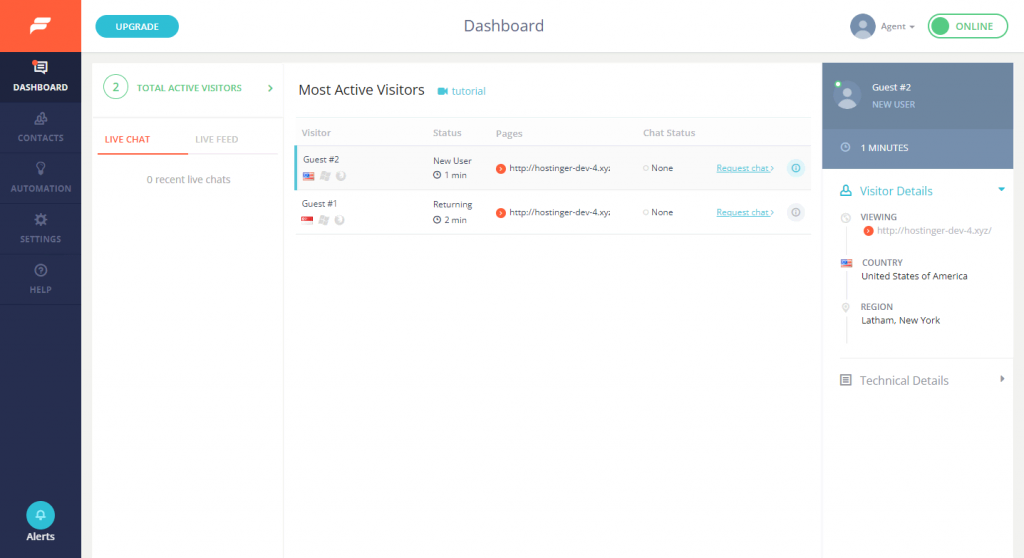Viewport: 1024px width, 558px height.
Task: Click the Upgrade button
Action: pyautogui.click(x=137, y=26)
